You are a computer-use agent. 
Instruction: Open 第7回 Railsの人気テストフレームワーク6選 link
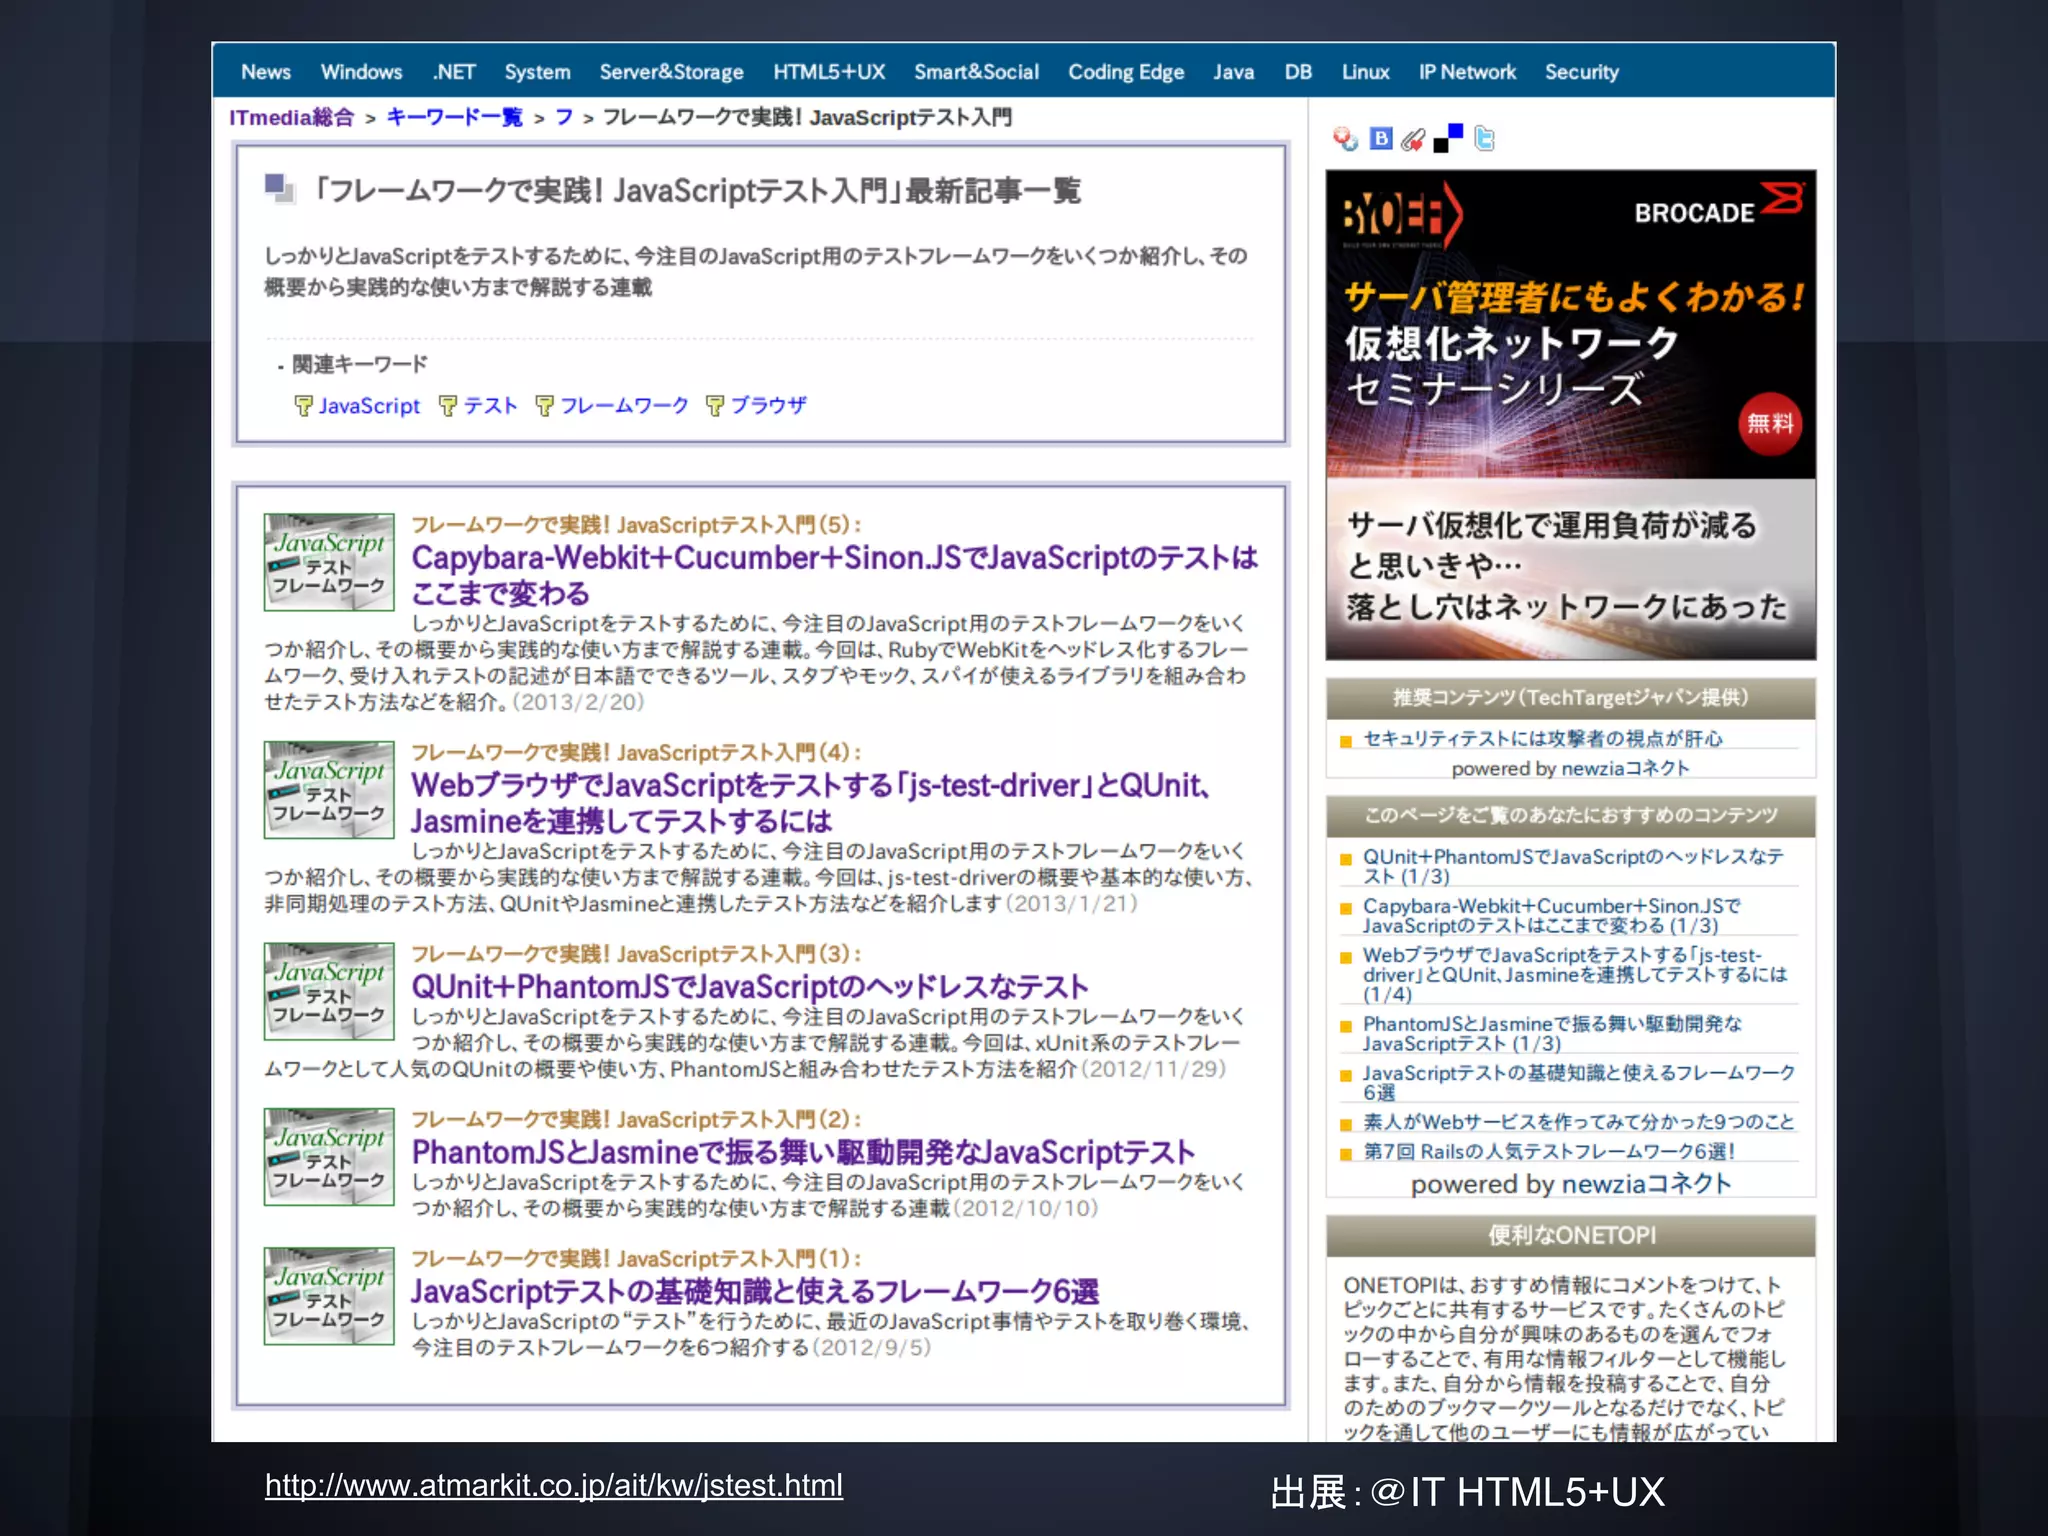tap(1549, 1151)
